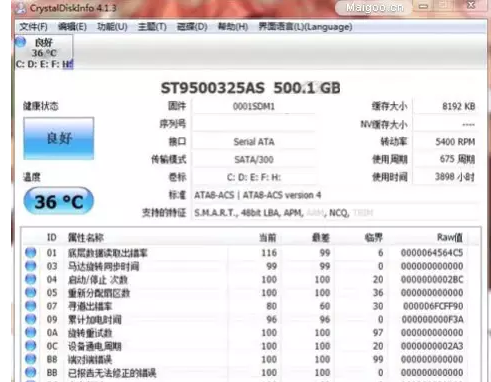Viewport: 491px width, 382px height.
Task: Click the firmware field 0001SDM1
Action: point(254,106)
